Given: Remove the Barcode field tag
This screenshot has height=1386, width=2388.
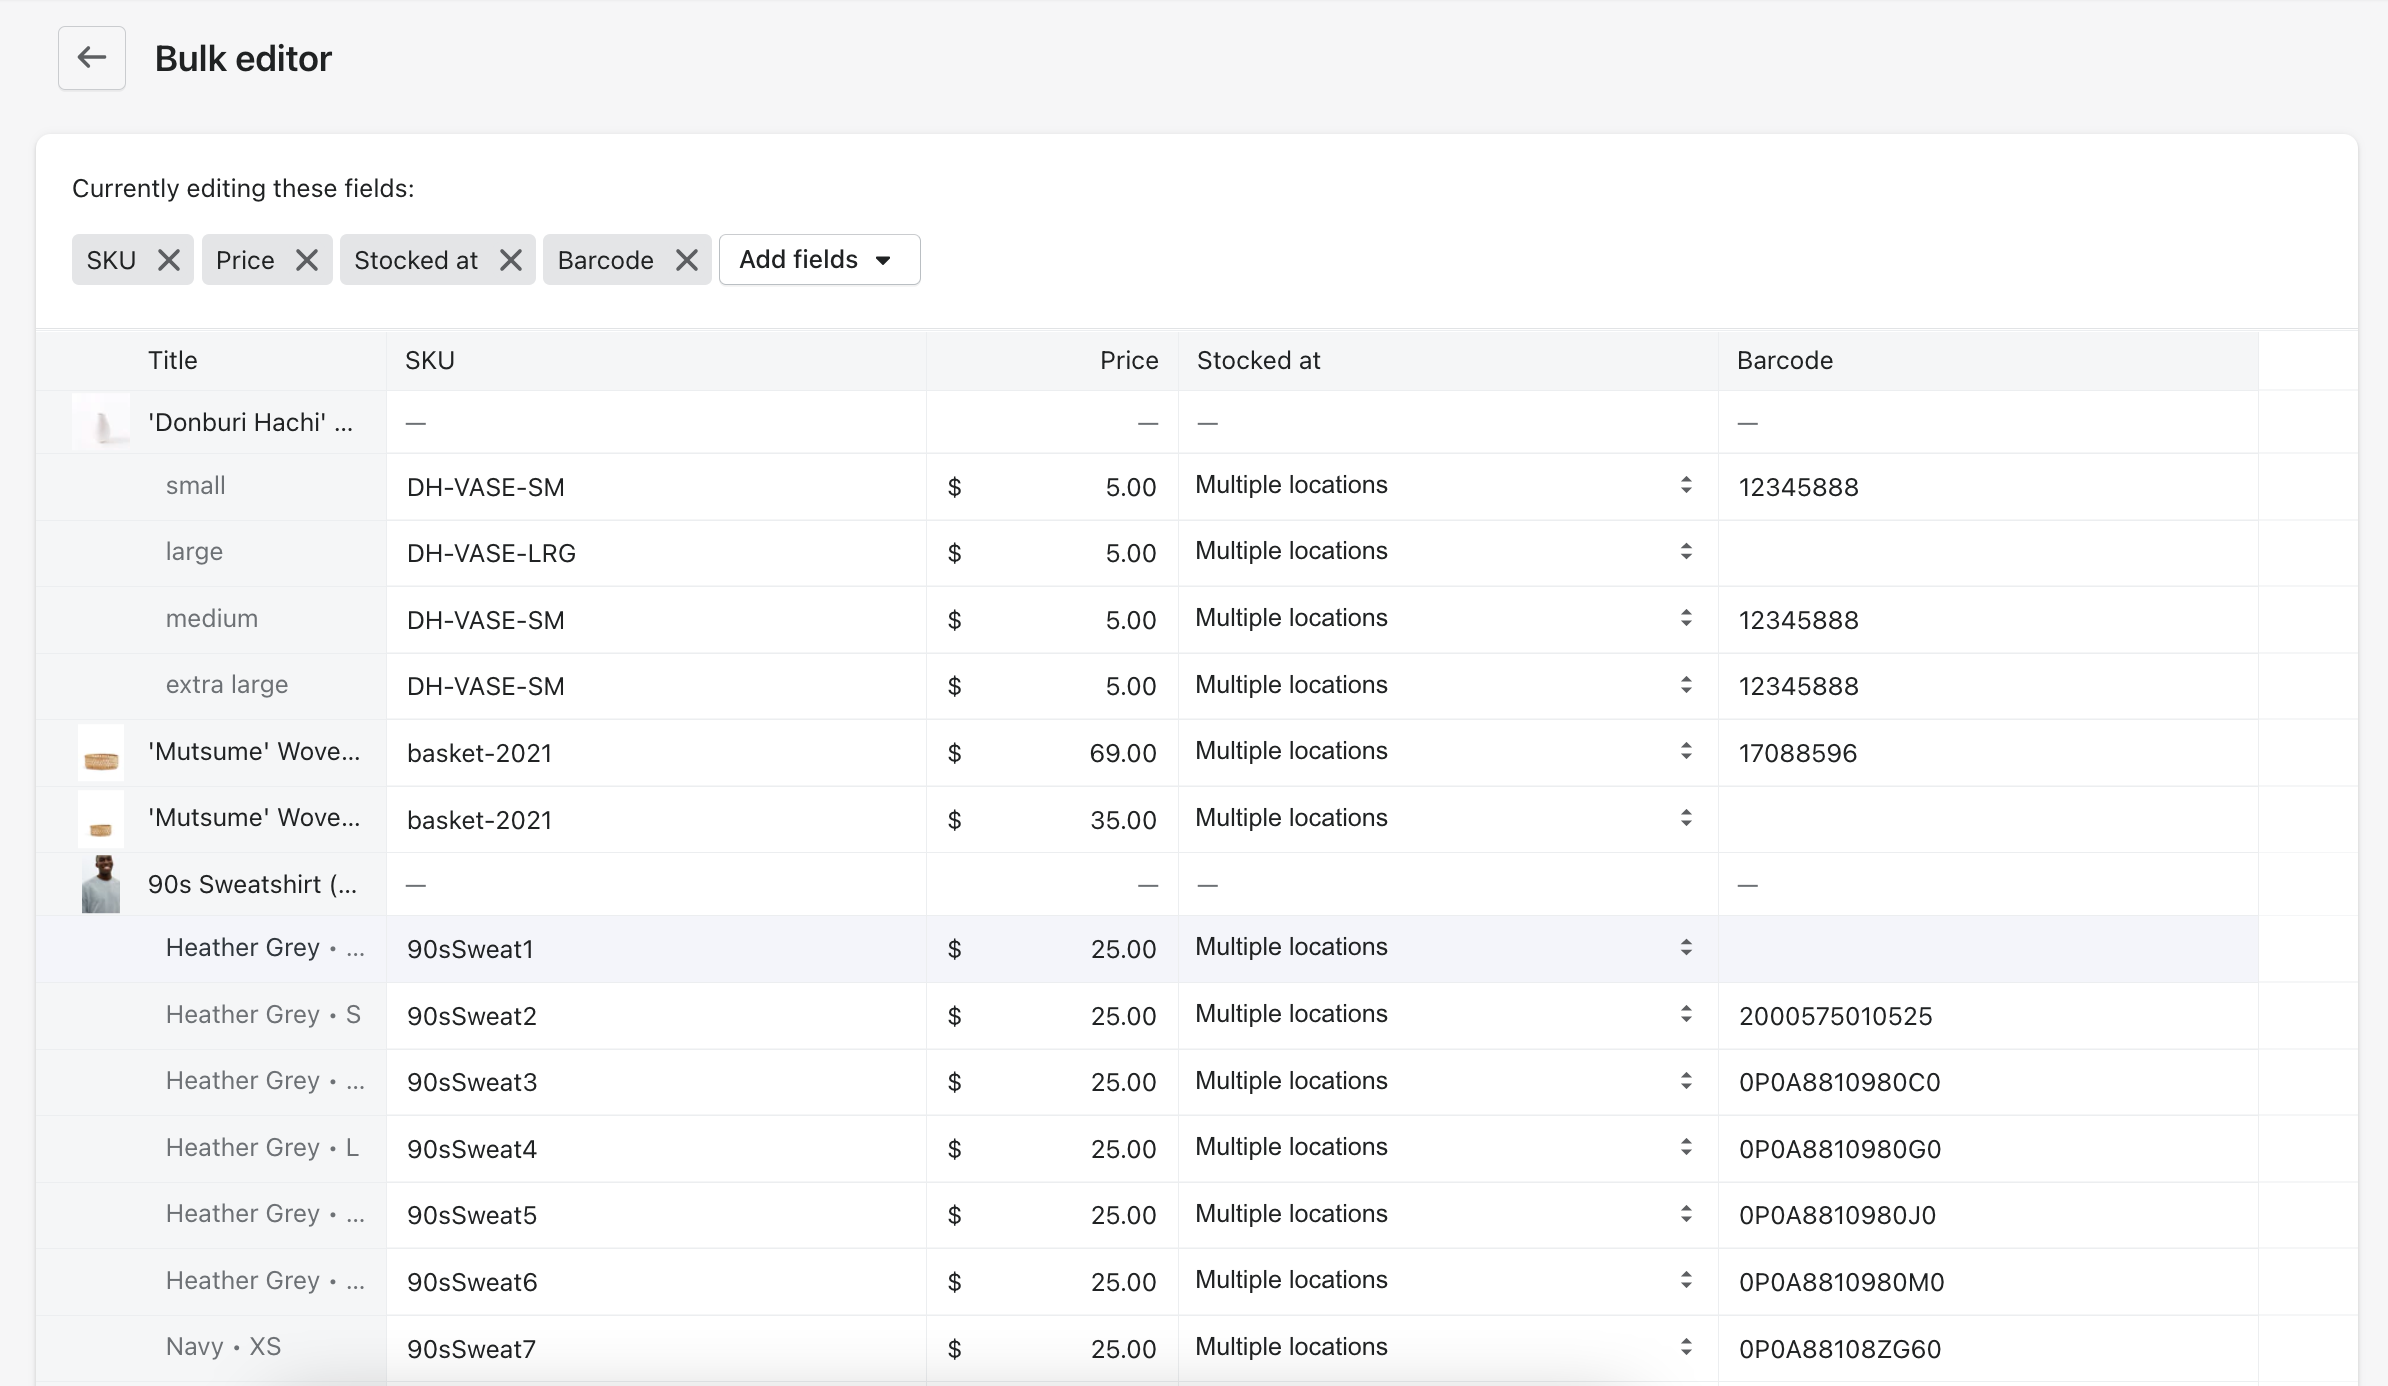Looking at the screenshot, I should click(687, 260).
